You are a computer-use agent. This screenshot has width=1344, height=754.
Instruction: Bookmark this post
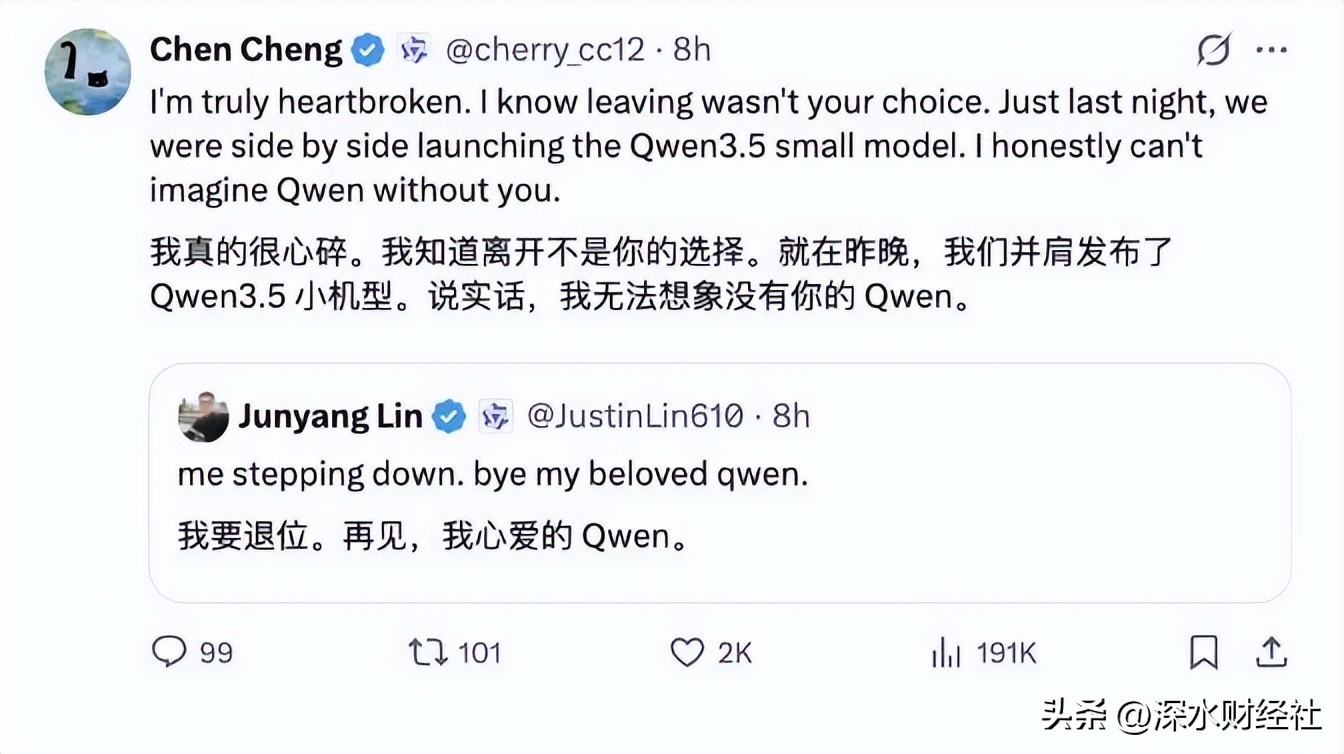tap(1204, 653)
